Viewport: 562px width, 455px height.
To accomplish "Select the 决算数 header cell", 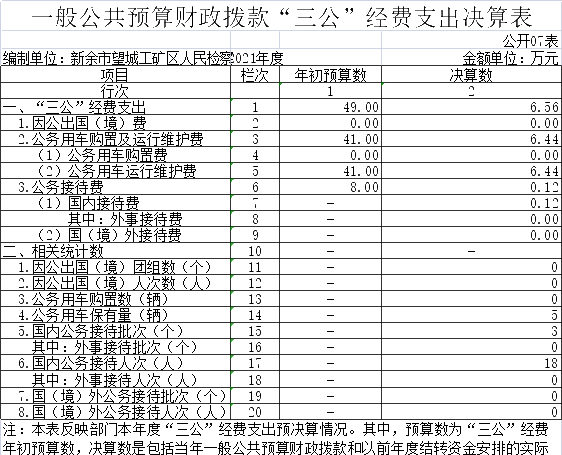I will (x=471, y=75).
